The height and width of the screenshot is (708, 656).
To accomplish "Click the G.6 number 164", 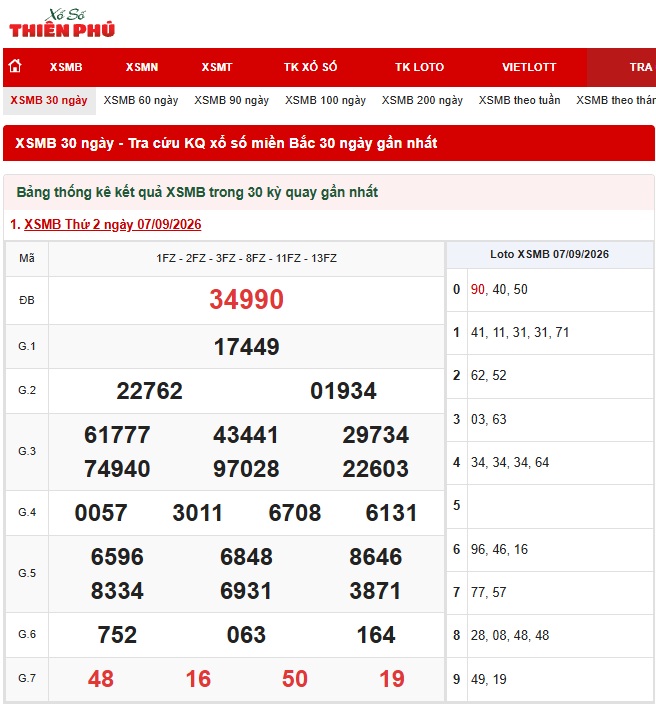I will point(376,635).
